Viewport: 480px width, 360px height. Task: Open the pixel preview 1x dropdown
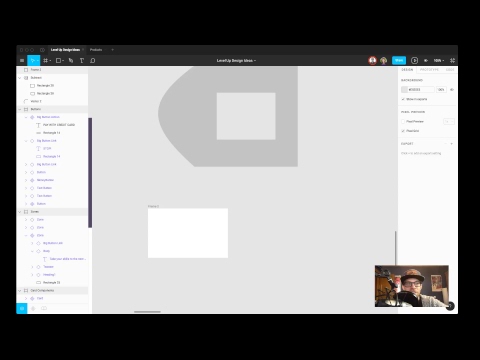point(449,121)
